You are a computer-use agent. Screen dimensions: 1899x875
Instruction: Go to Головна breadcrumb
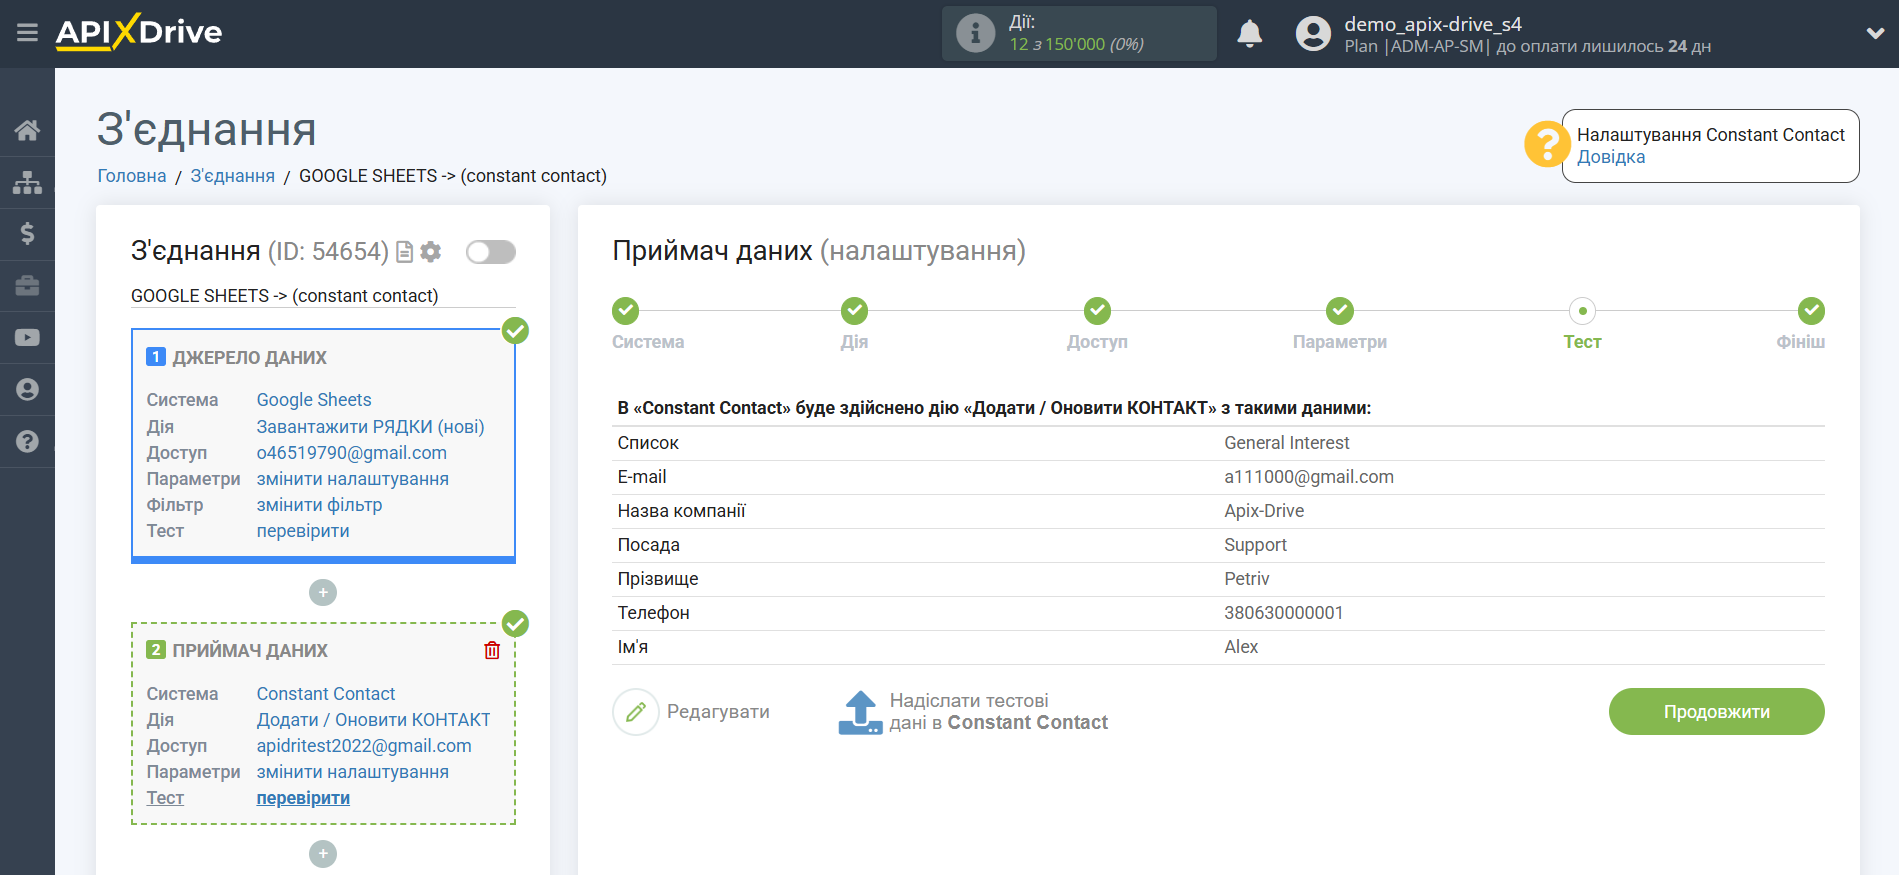[132, 176]
